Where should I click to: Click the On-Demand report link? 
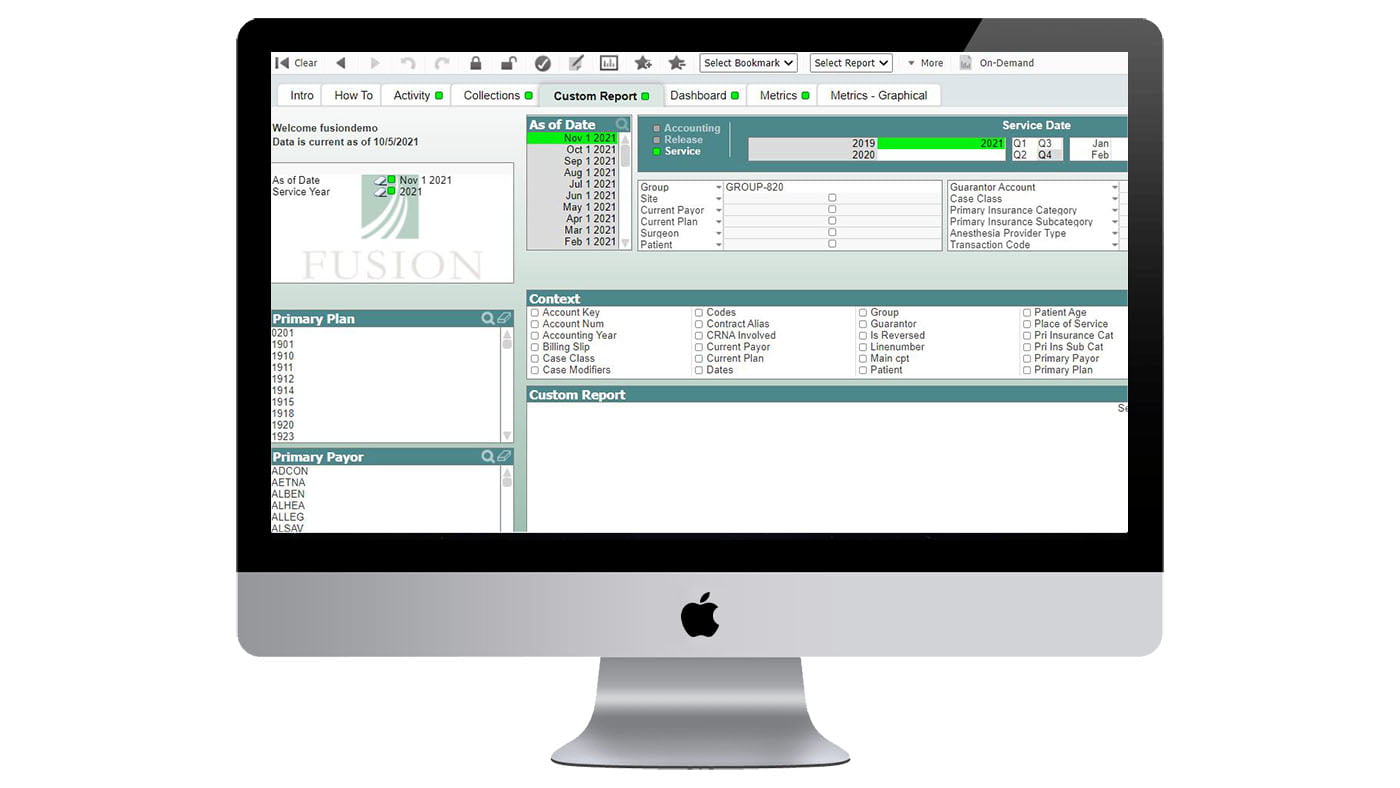pyautogui.click(x=1006, y=63)
